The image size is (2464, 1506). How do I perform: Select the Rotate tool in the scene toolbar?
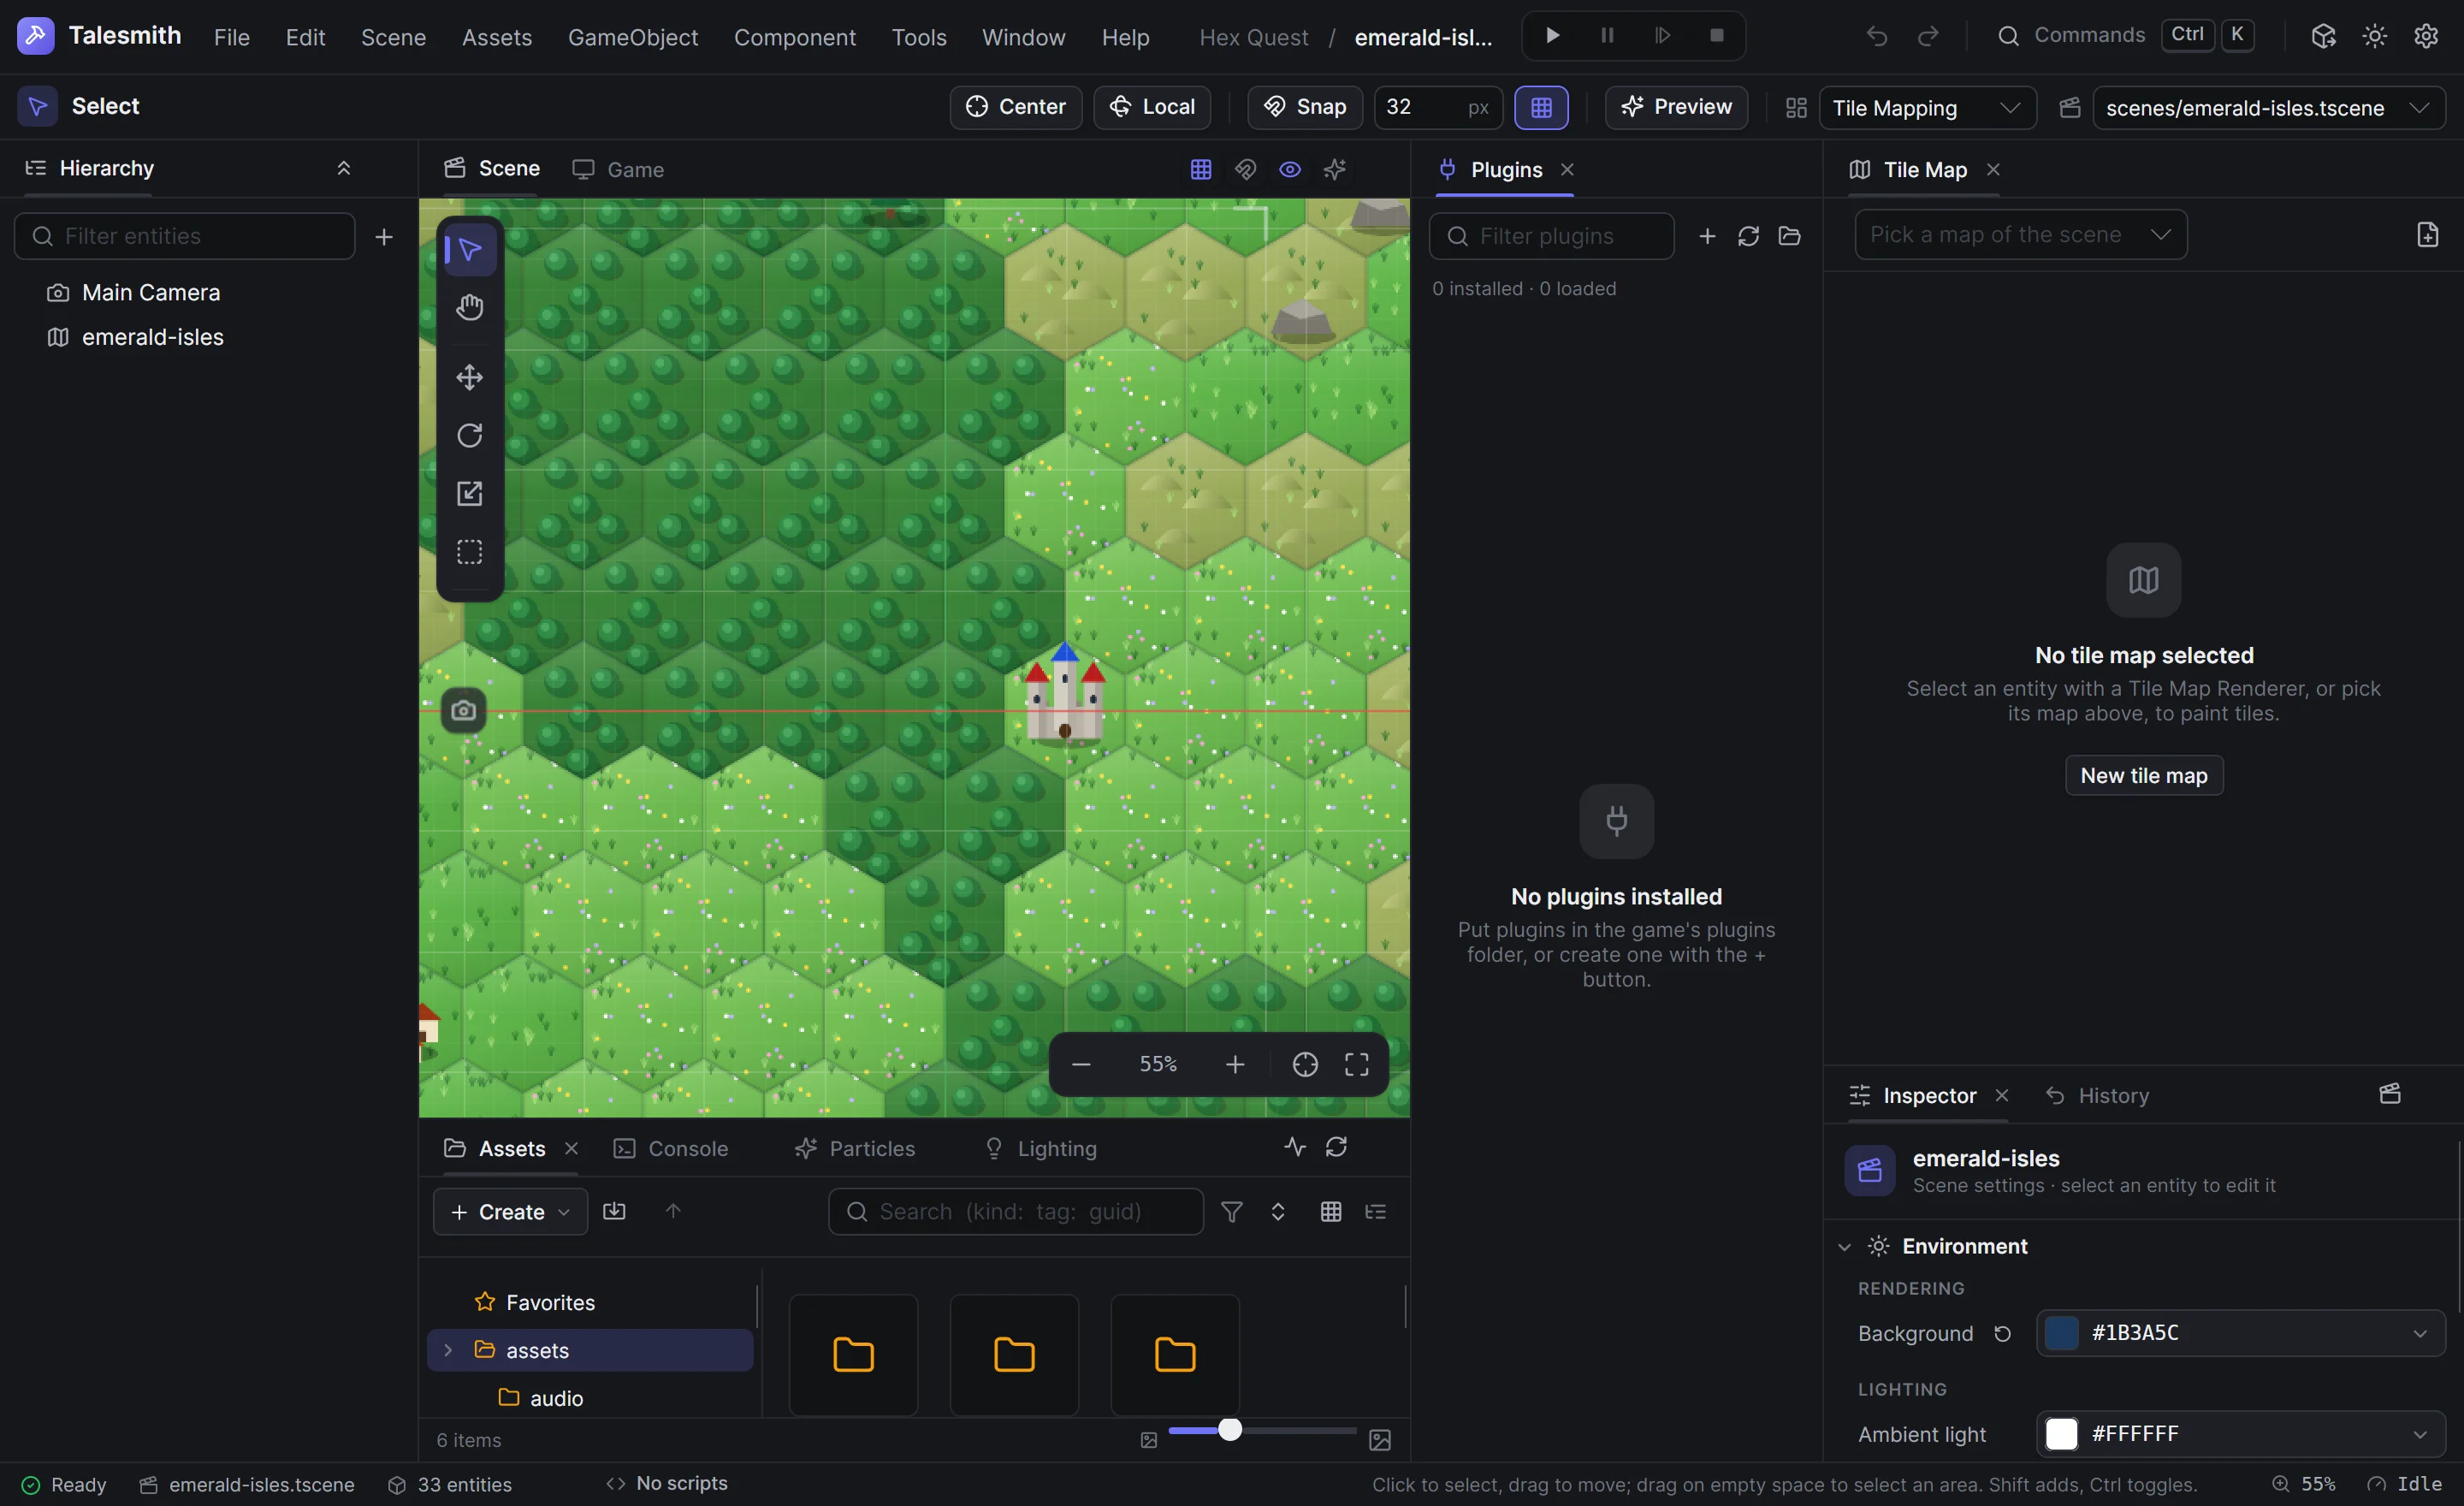pos(469,435)
